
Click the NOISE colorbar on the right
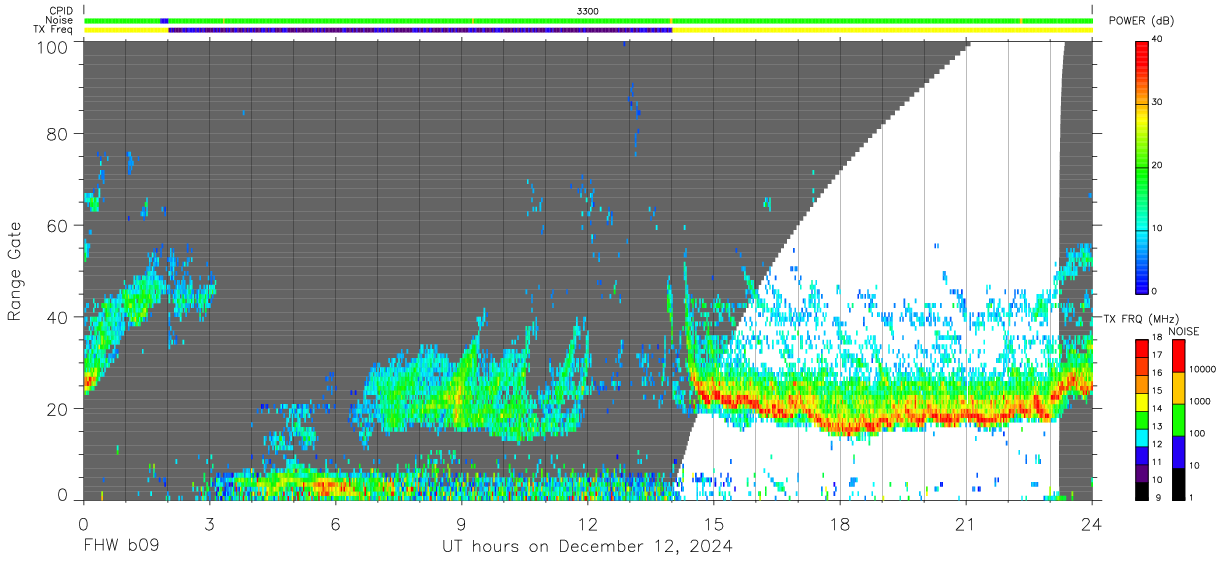[x=1178, y=418]
